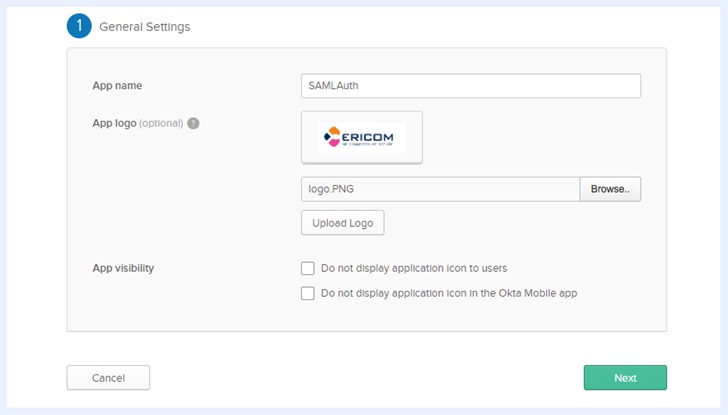Click the Upload Logo button
728x415 pixels.
click(342, 222)
